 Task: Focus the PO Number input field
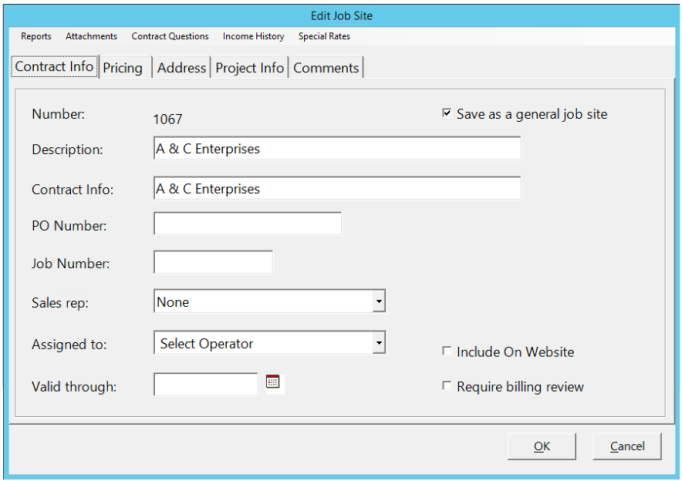[x=247, y=224]
